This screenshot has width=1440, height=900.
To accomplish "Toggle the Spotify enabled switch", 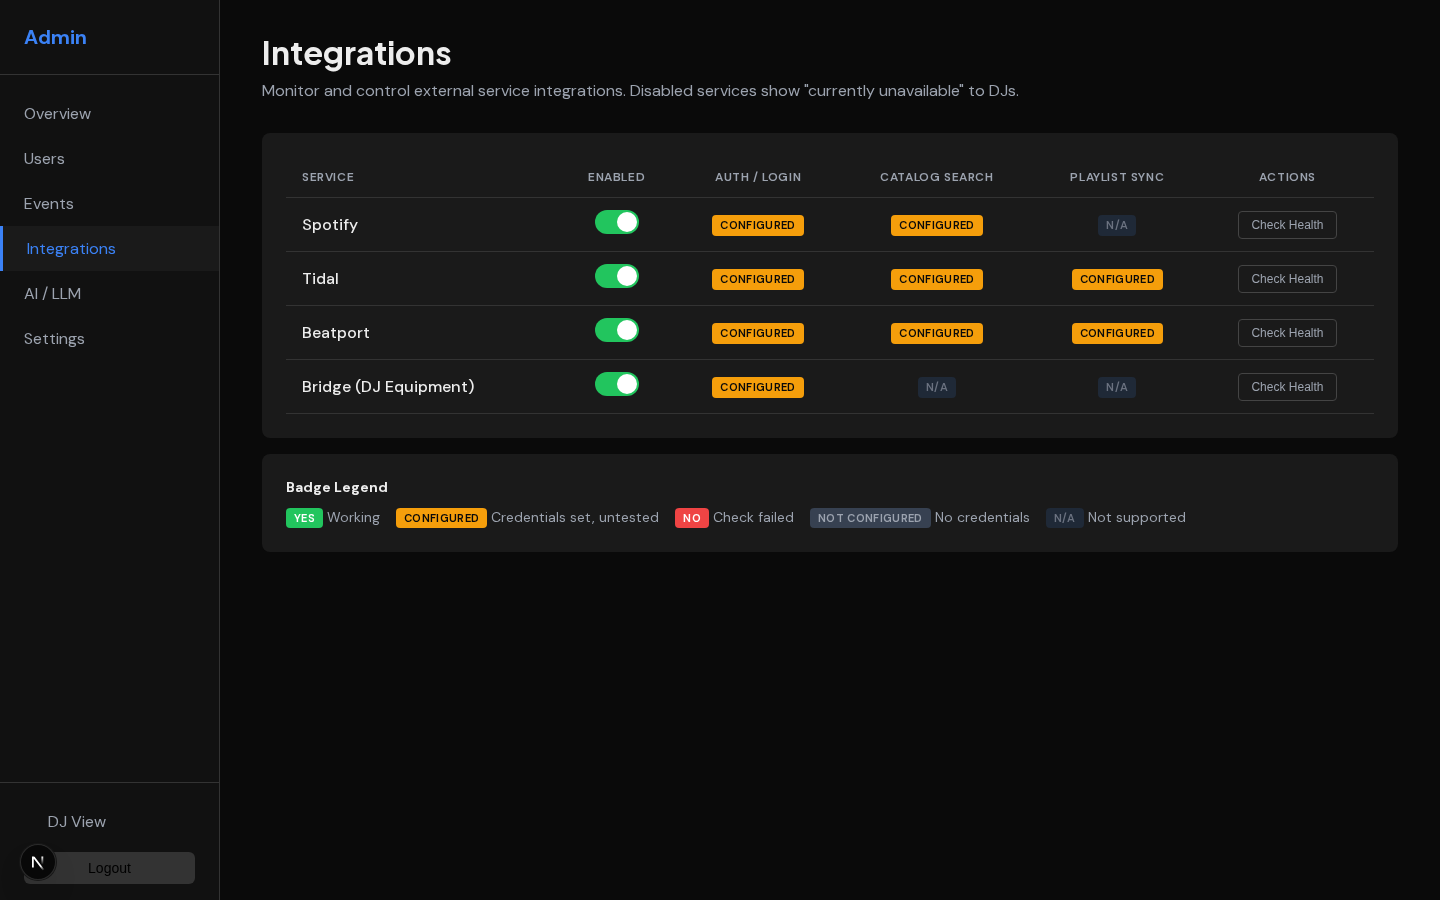I will tap(617, 222).
